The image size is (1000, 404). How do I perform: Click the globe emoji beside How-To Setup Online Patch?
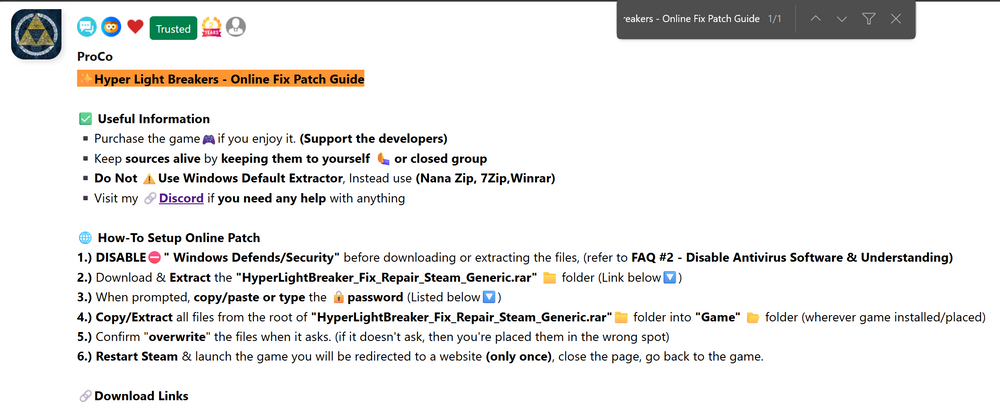tap(85, 238)
